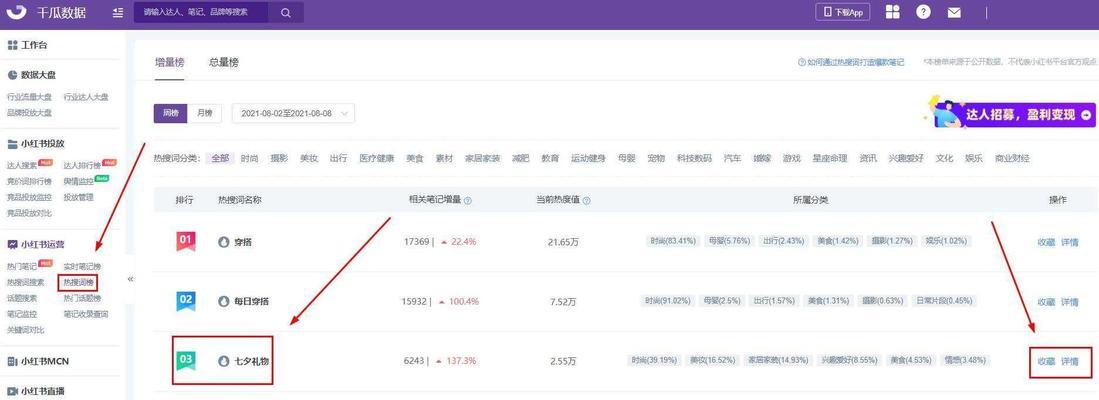Click the 小红书MCN section icon
Screen dimensions: 1099x400
12,361
